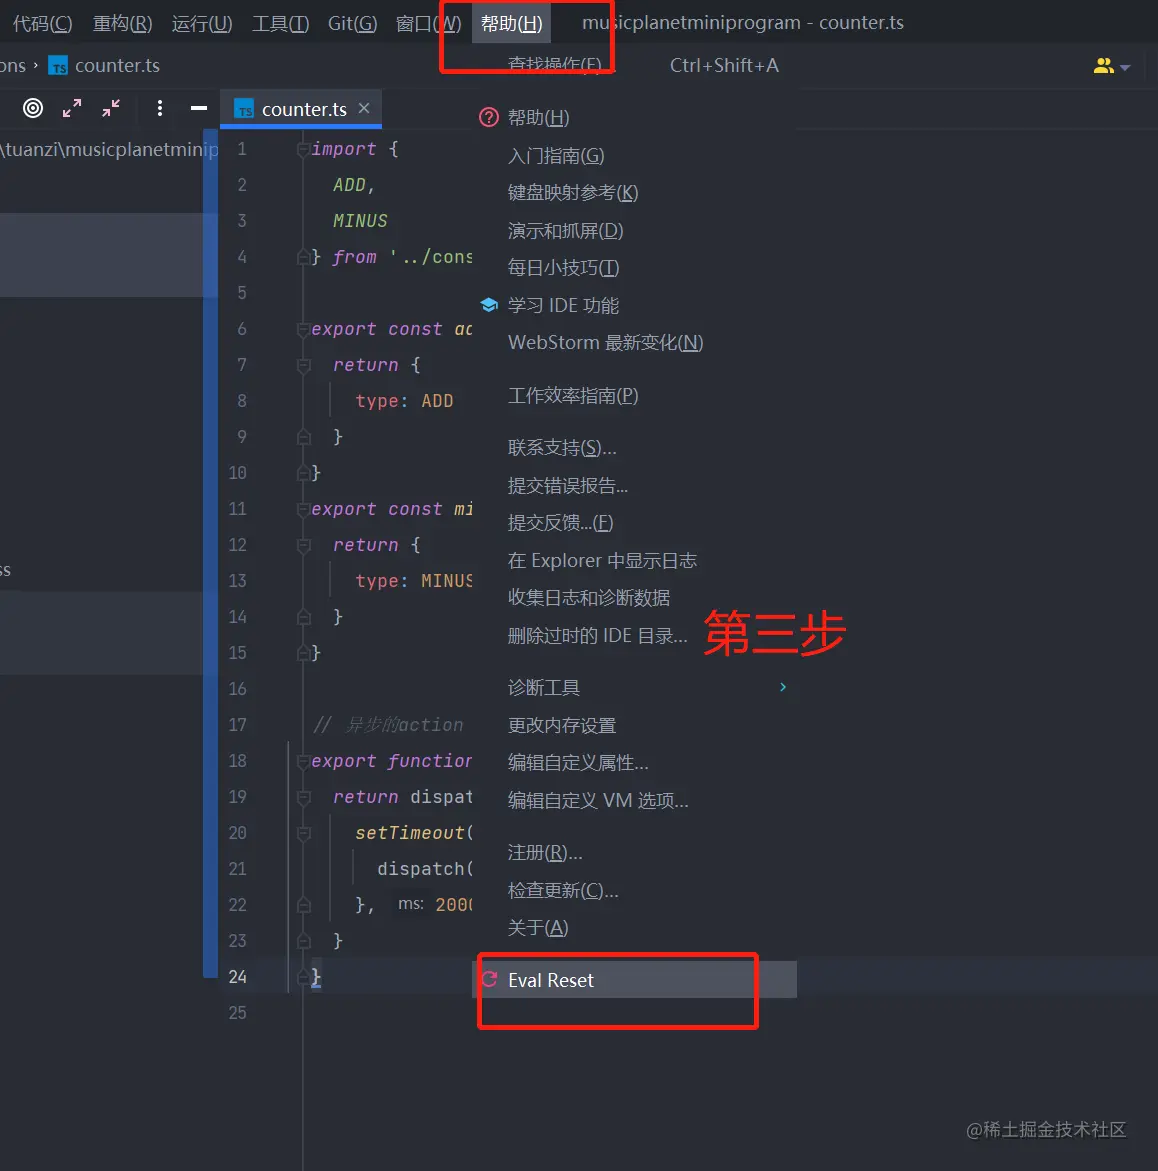The width and height of the screenshot is (1158, 1171).
Task: Select 关于(A) menu entry
Action: (x=636, y=928)
